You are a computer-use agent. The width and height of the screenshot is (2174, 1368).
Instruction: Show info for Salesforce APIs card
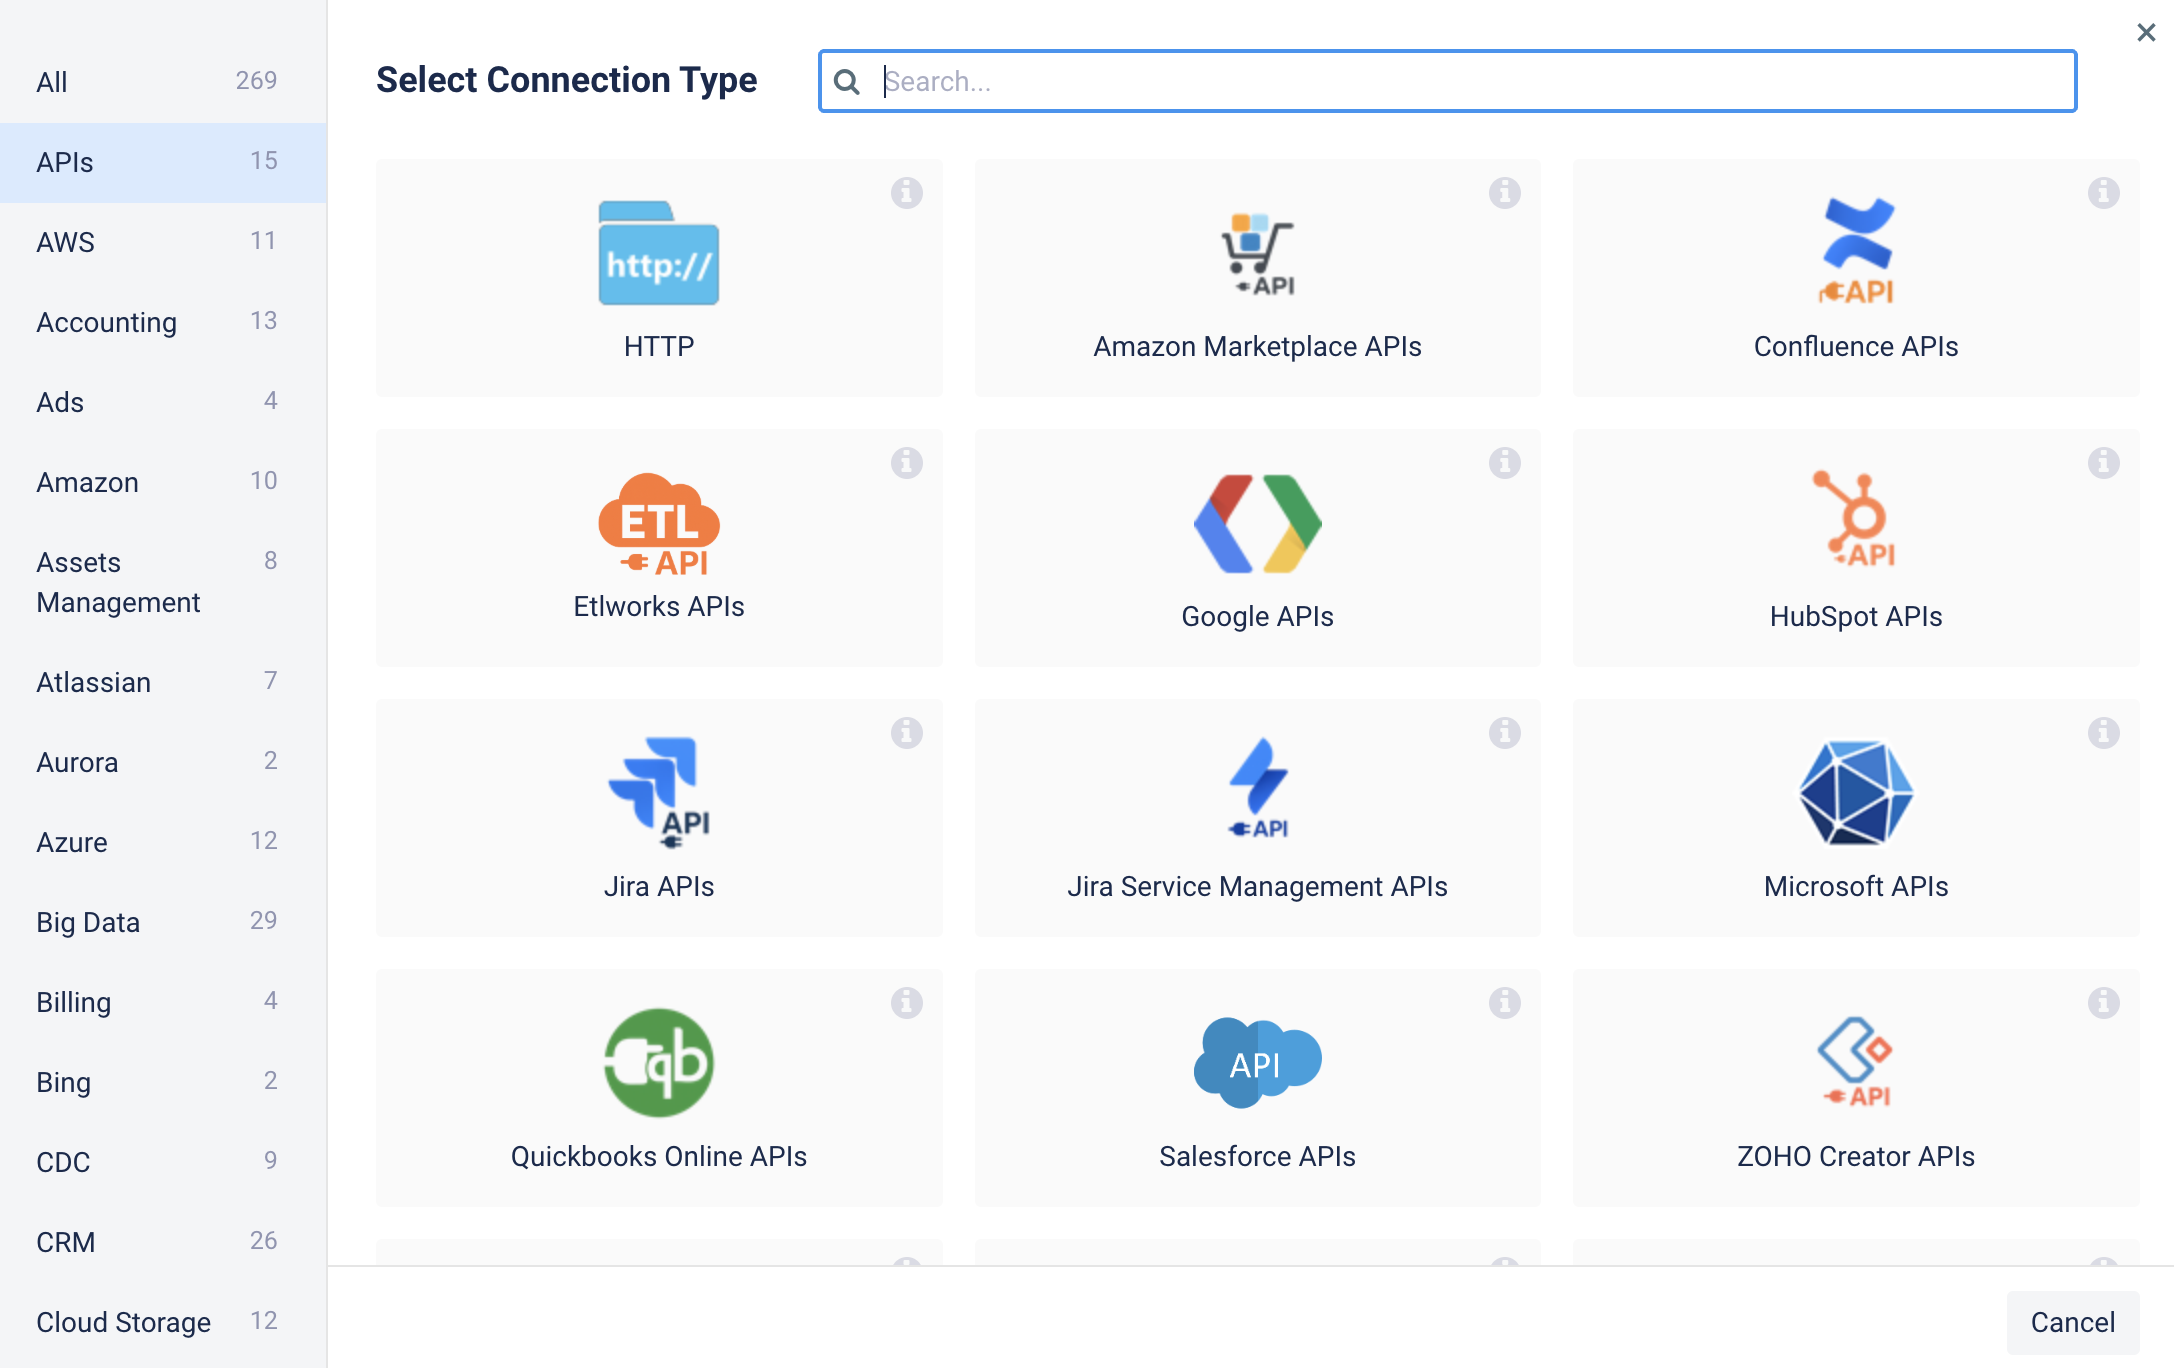pyautogui.click(x=1504, y=1002)
